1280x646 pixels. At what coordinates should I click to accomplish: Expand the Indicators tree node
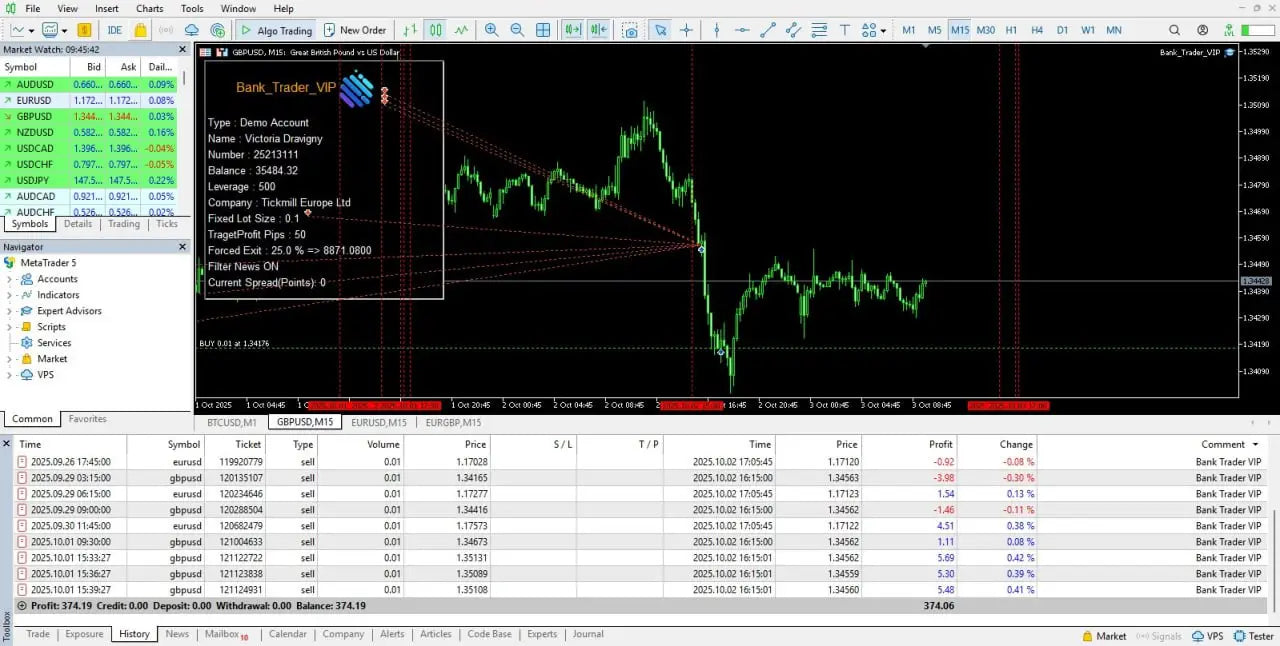[9, 295]
